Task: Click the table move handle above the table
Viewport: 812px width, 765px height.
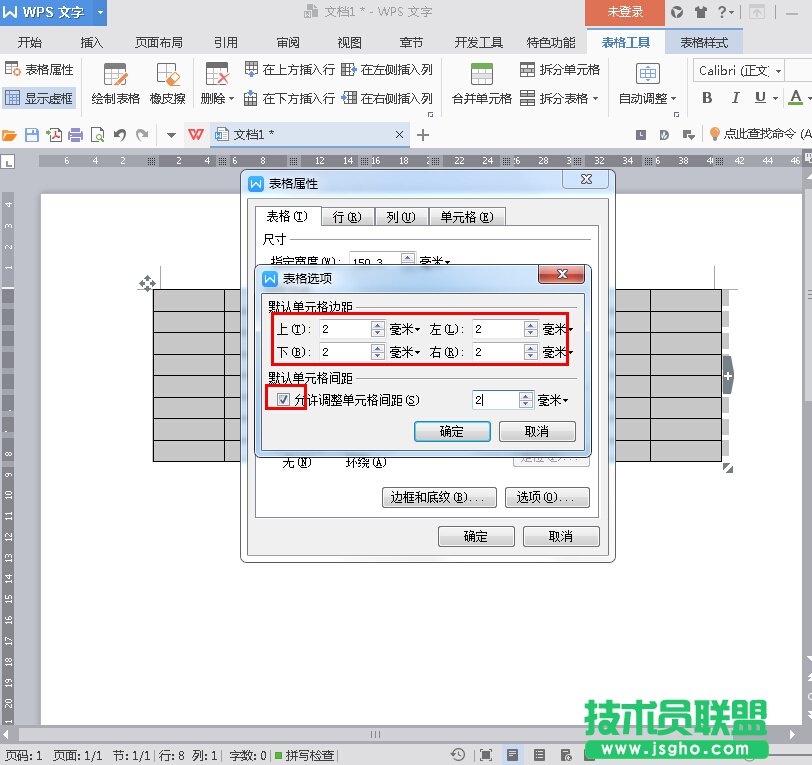Action: click(x=147, y=284)
